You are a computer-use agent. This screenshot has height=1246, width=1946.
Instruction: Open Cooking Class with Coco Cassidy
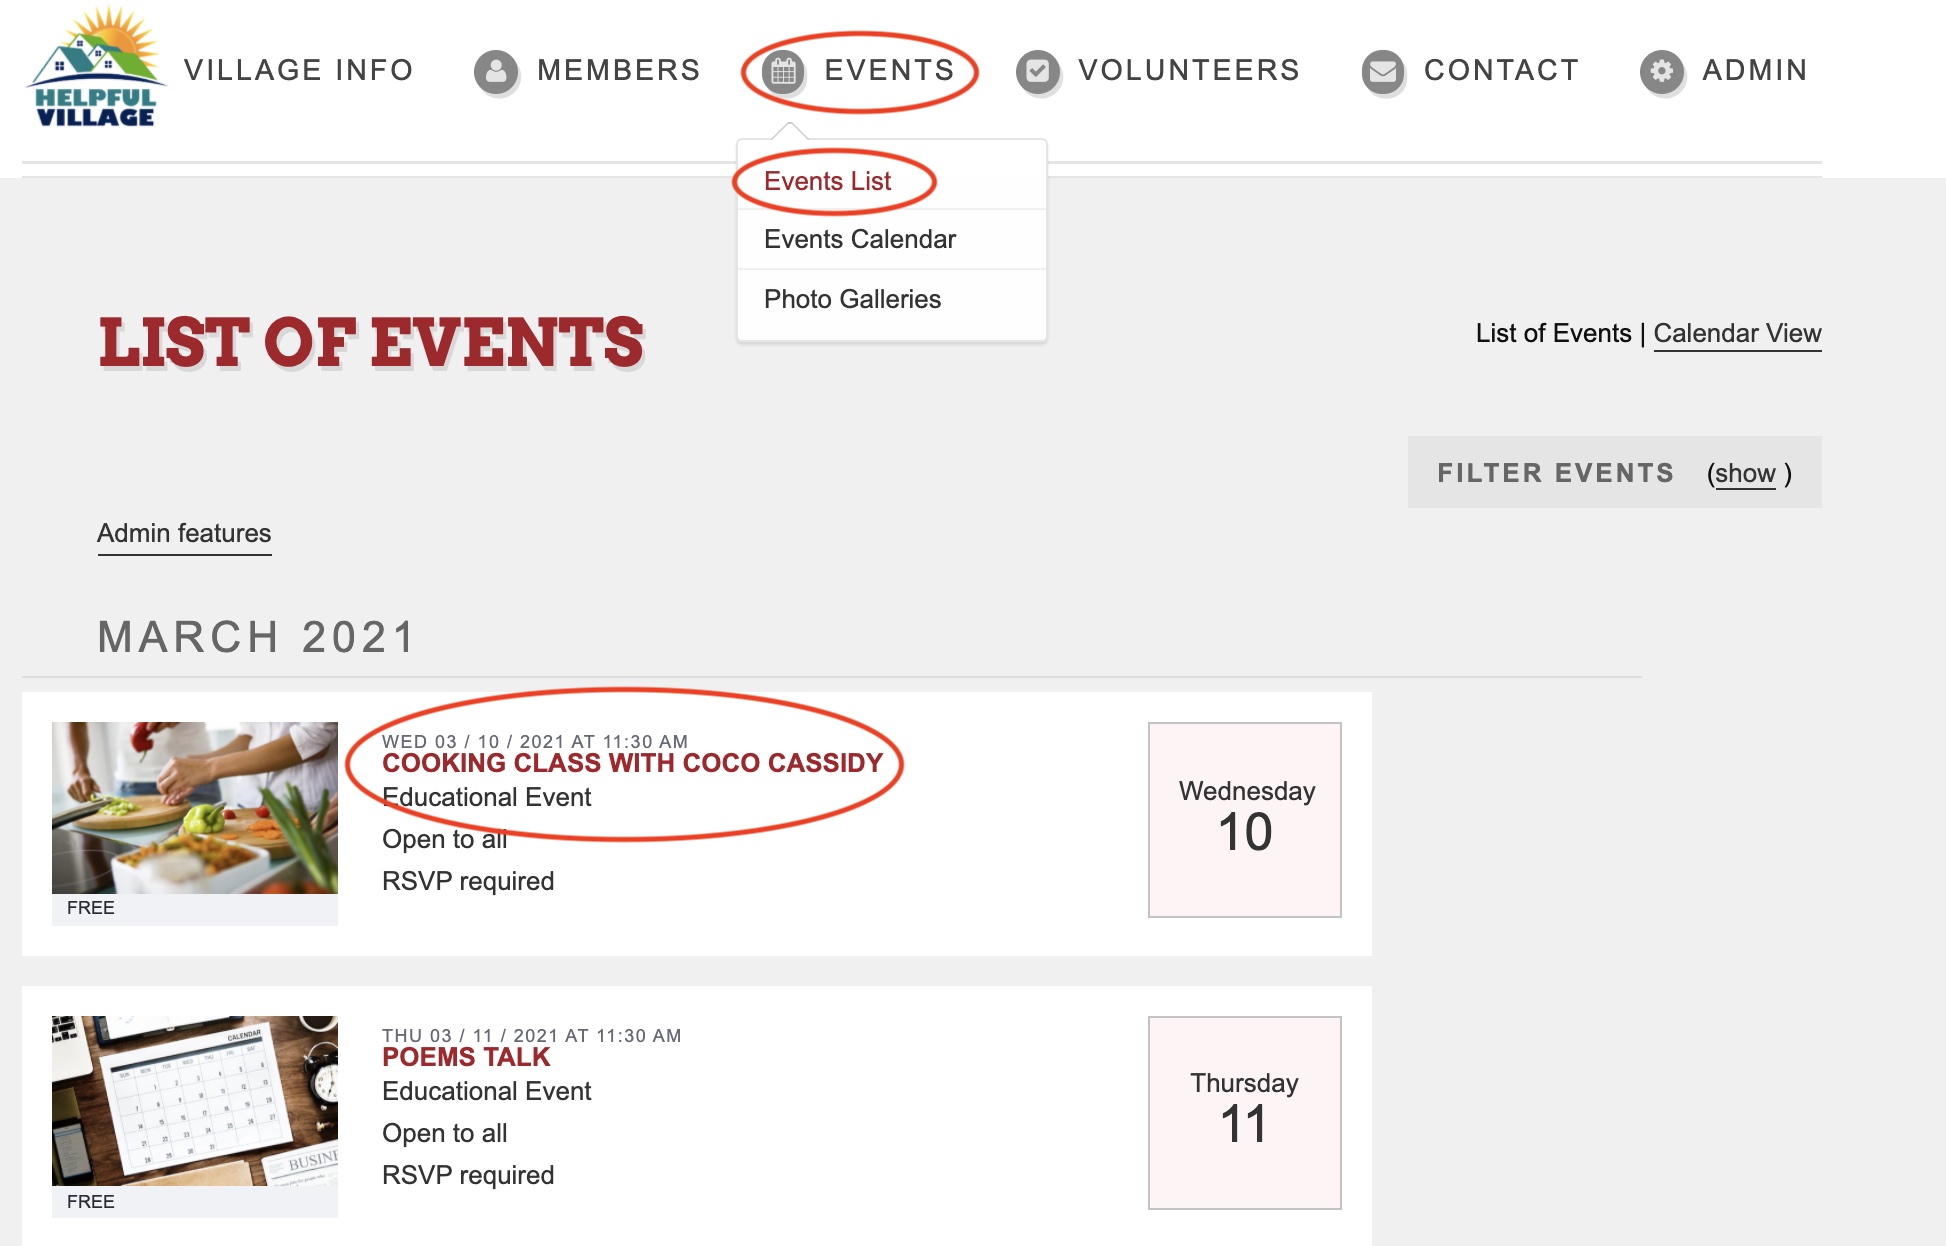(x=632, y=763)
